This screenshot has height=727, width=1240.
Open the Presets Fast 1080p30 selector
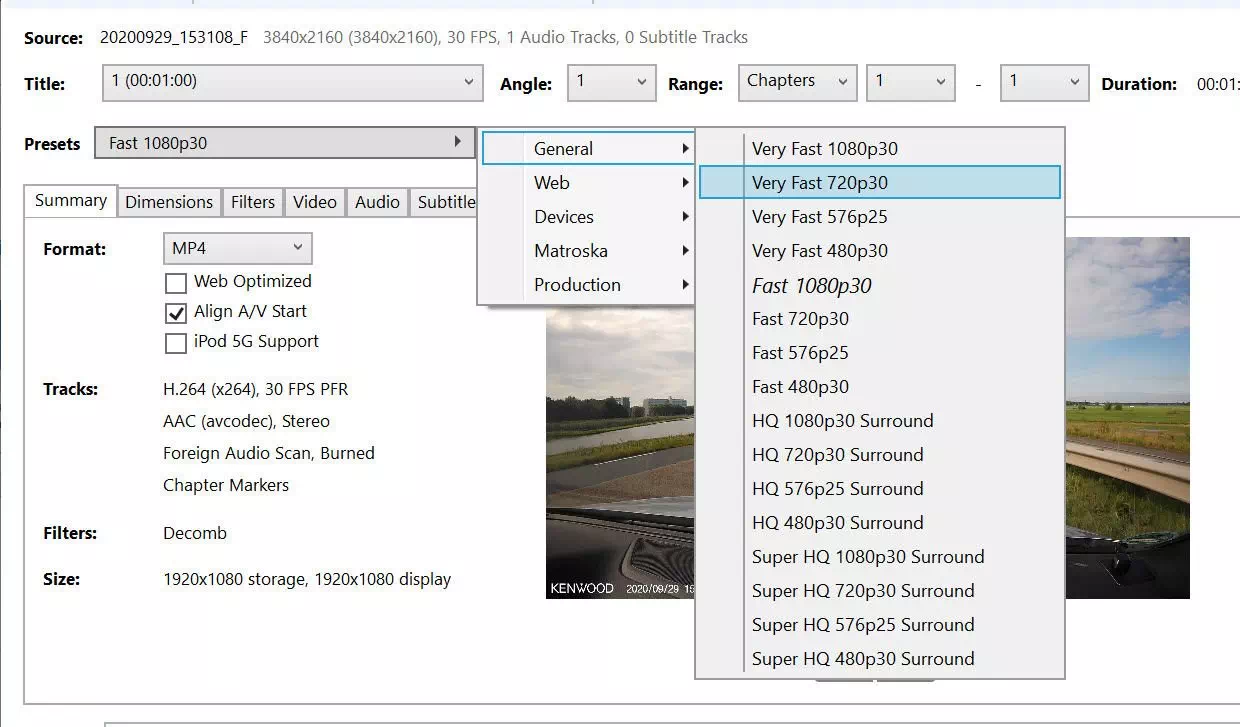click(285, 143)
